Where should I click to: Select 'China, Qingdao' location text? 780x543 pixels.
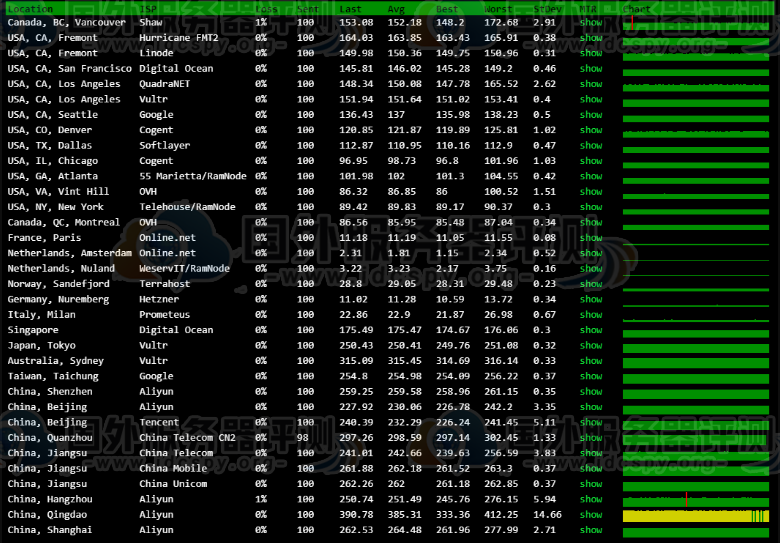click(47, 515)
